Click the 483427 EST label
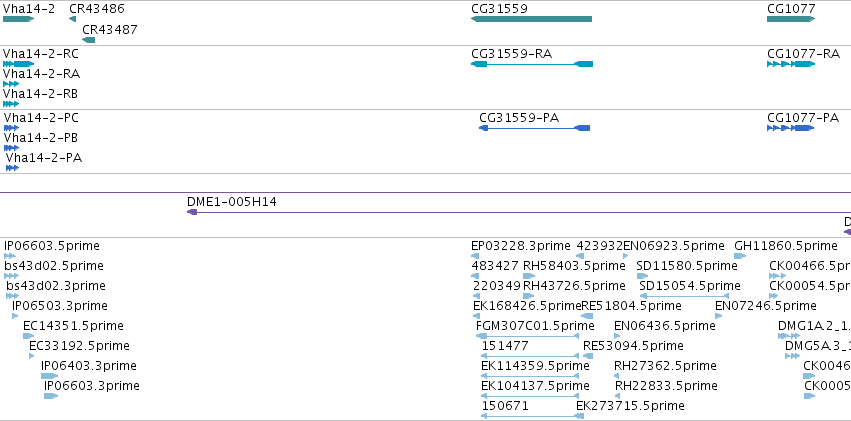Image resolution: width=851 pixels, height=421 pixels. point(495,266)
